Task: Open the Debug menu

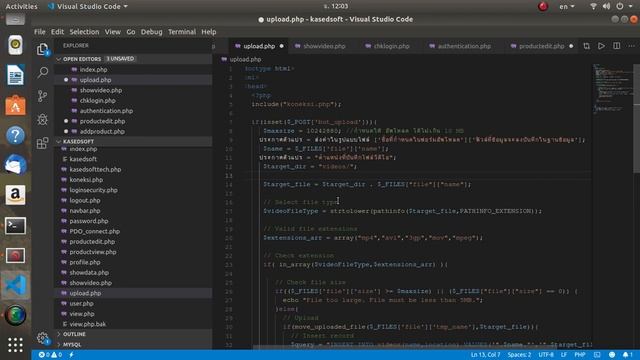Action: [x=151, y=32]
